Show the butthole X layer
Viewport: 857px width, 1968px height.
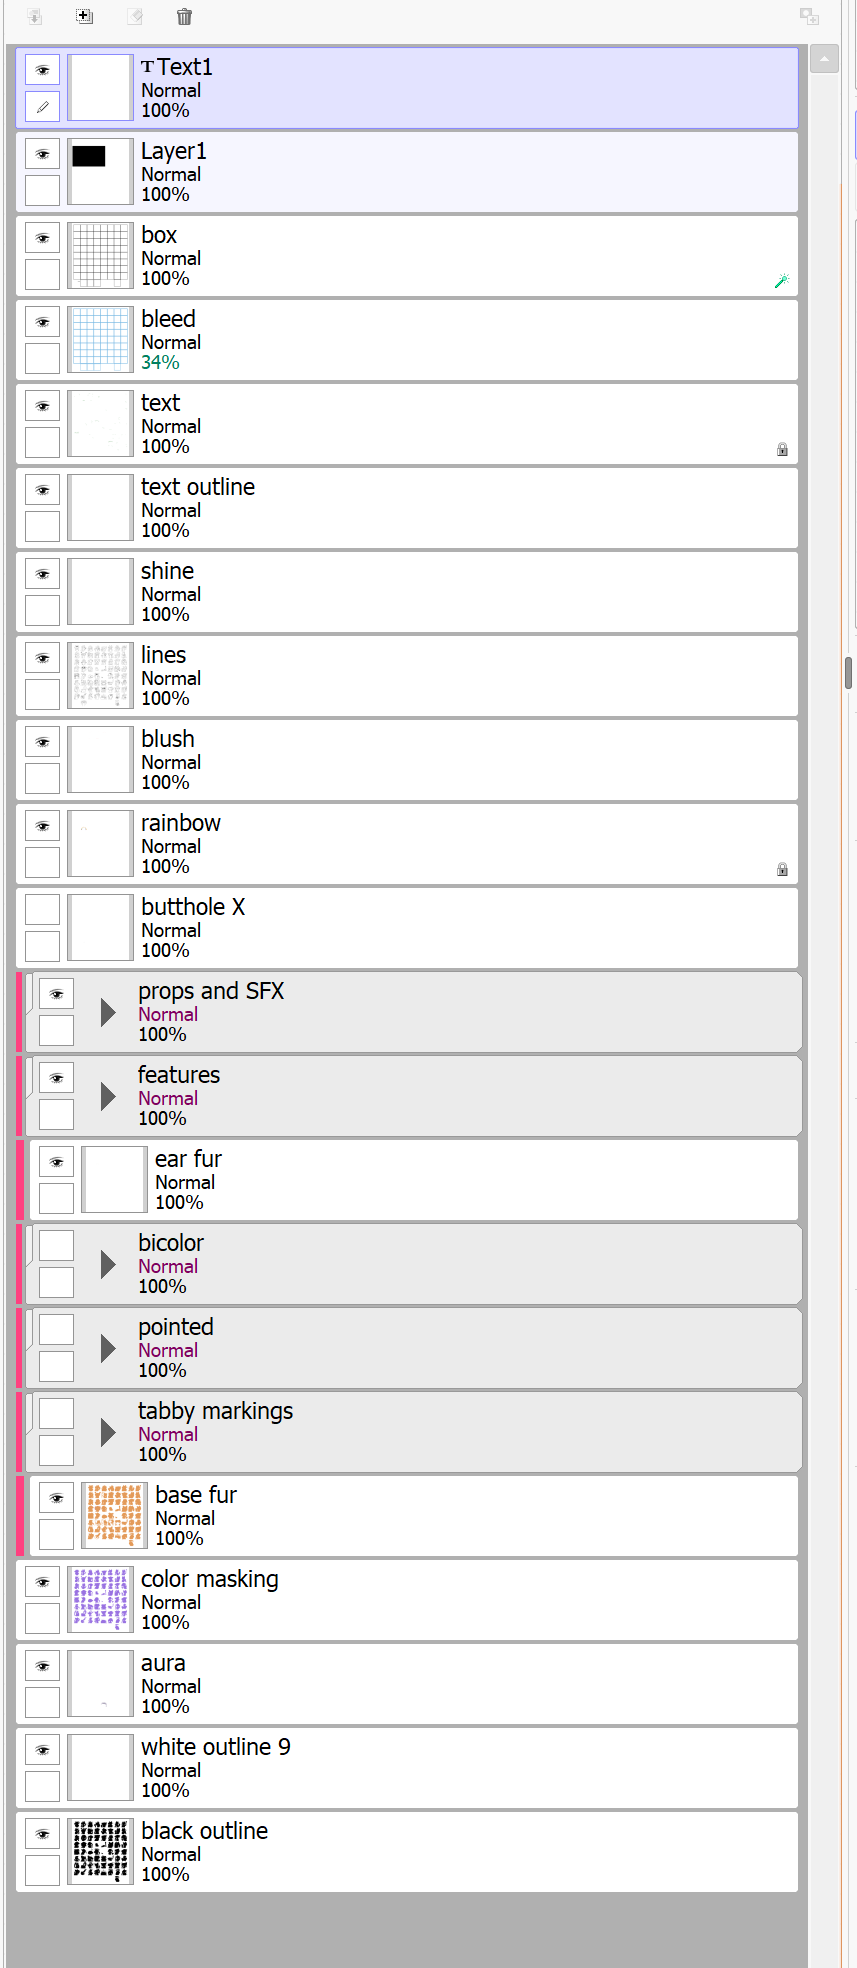[x=42, y=910]
